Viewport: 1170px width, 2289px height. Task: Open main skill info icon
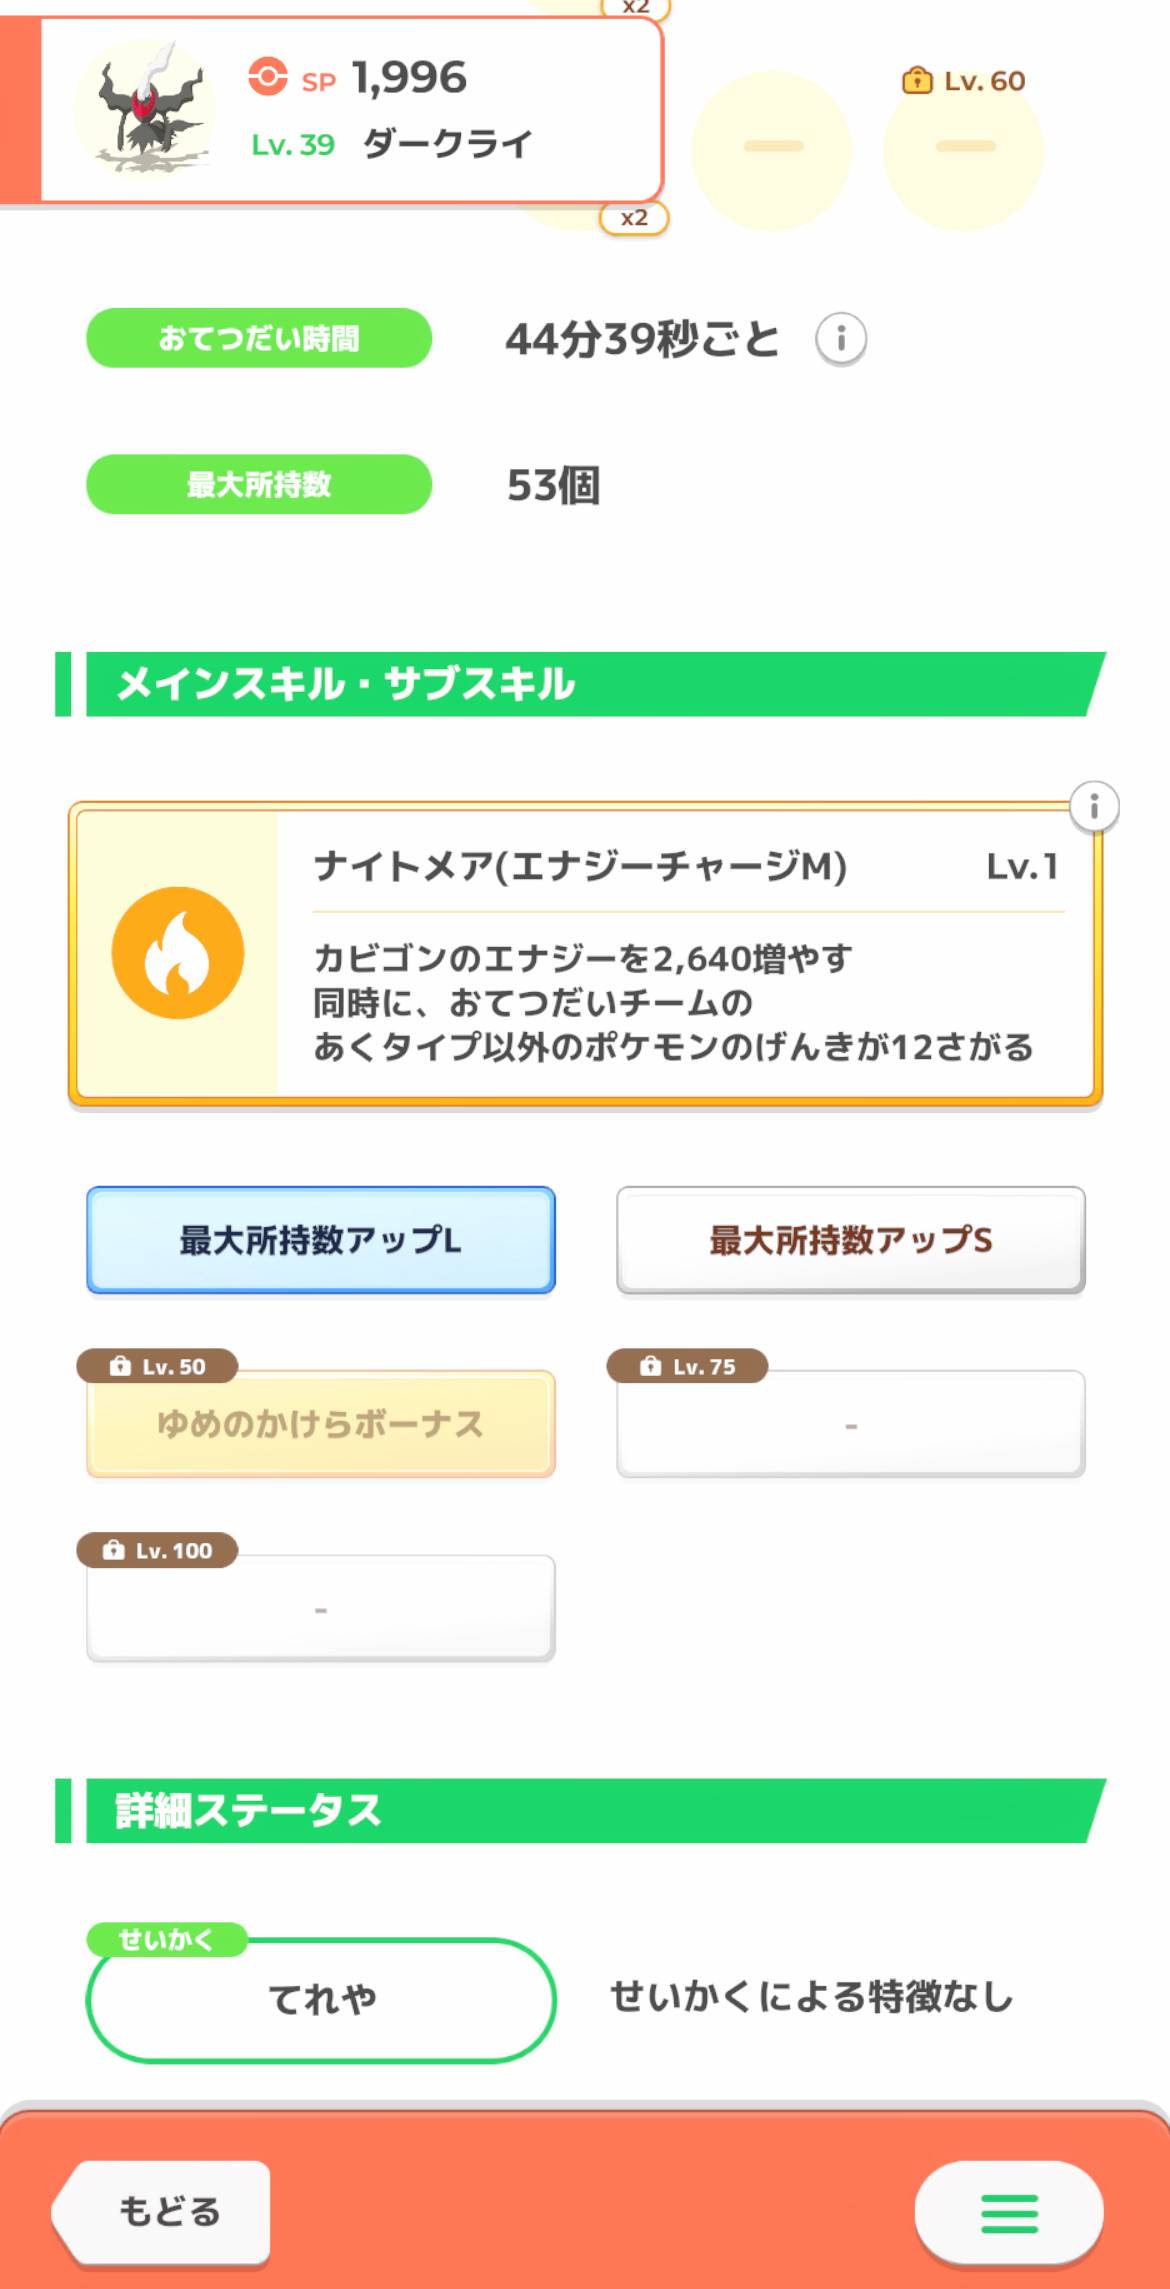click(1093, 807)
